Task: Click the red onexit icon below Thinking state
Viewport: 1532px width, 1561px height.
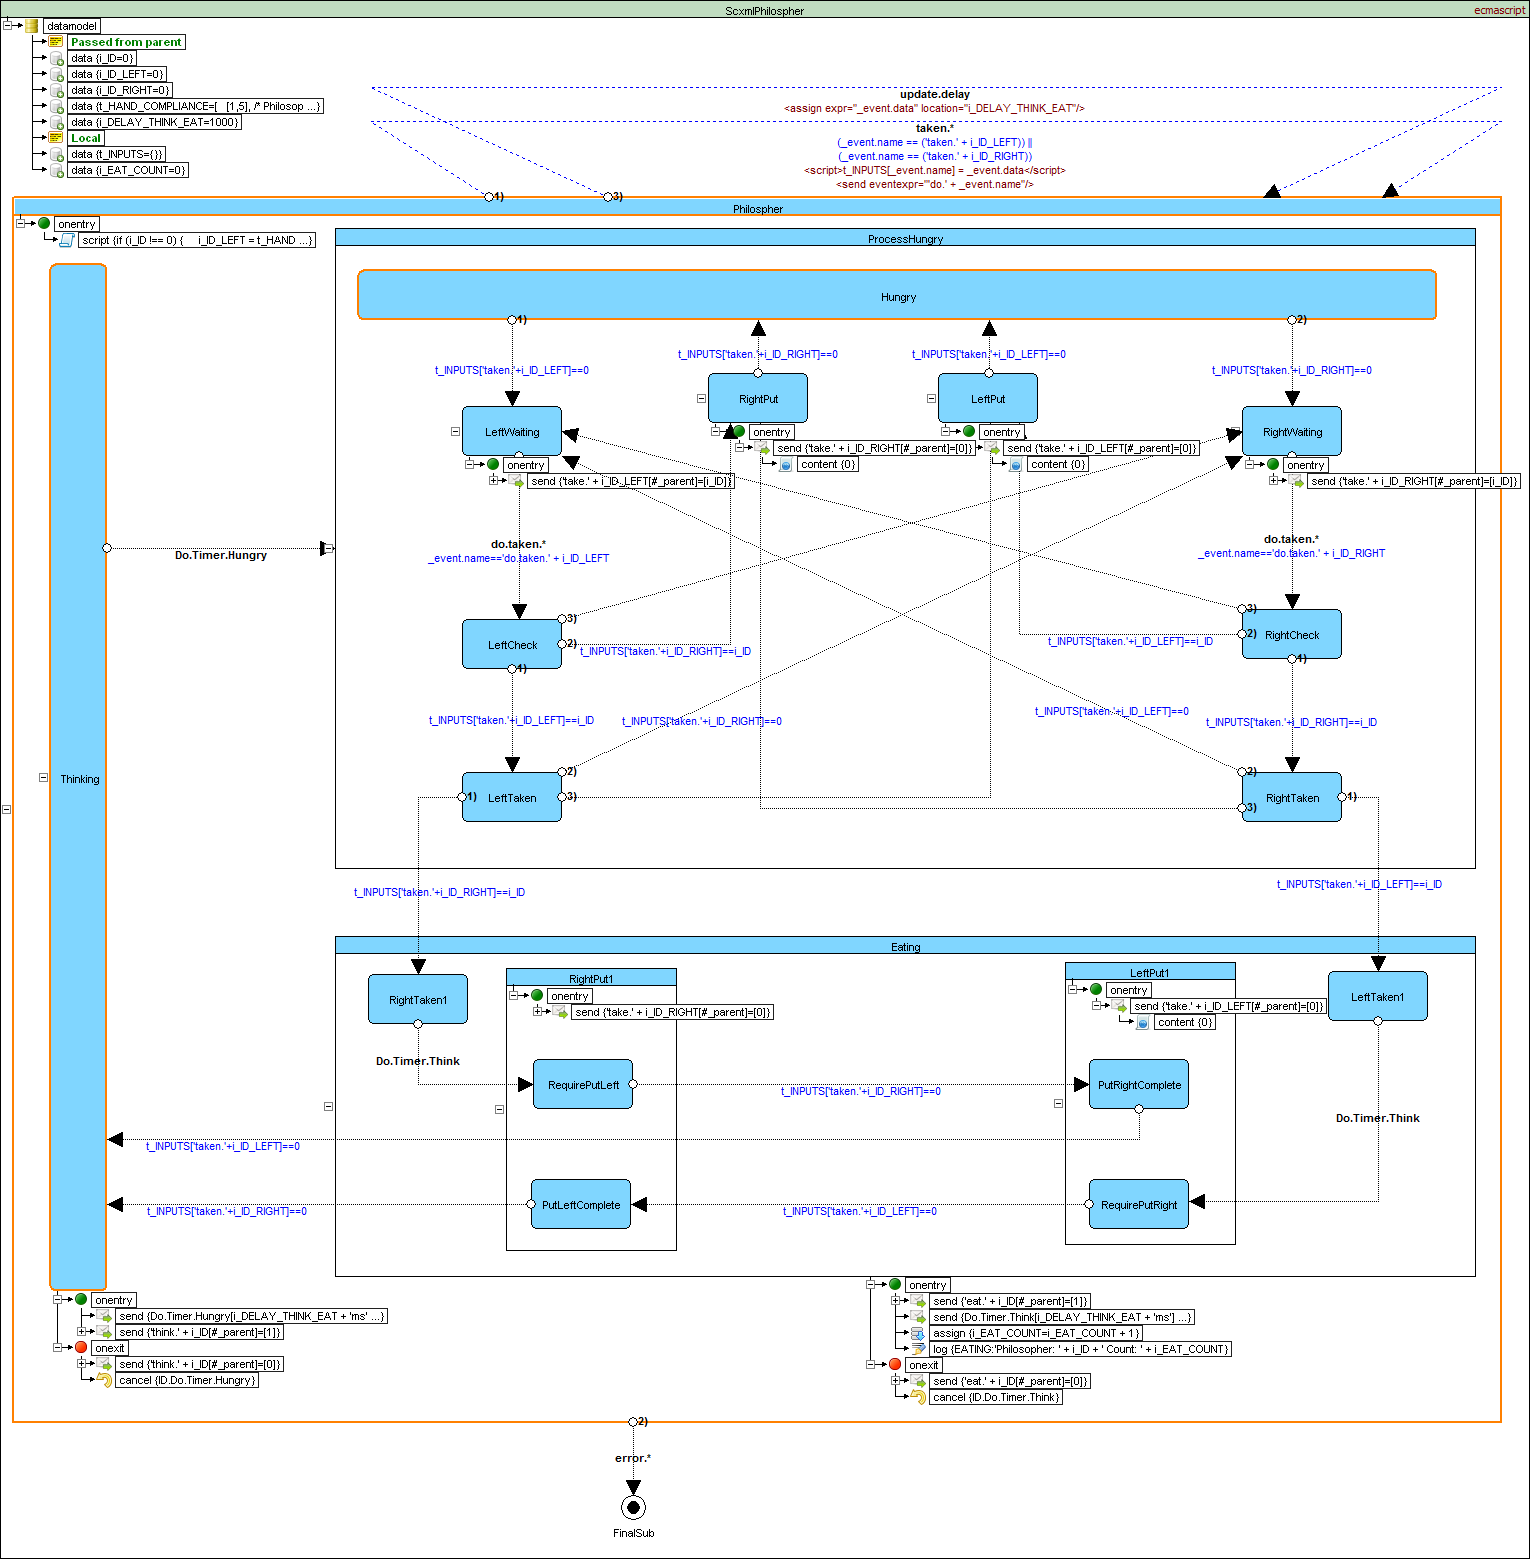Action: 81,1347
